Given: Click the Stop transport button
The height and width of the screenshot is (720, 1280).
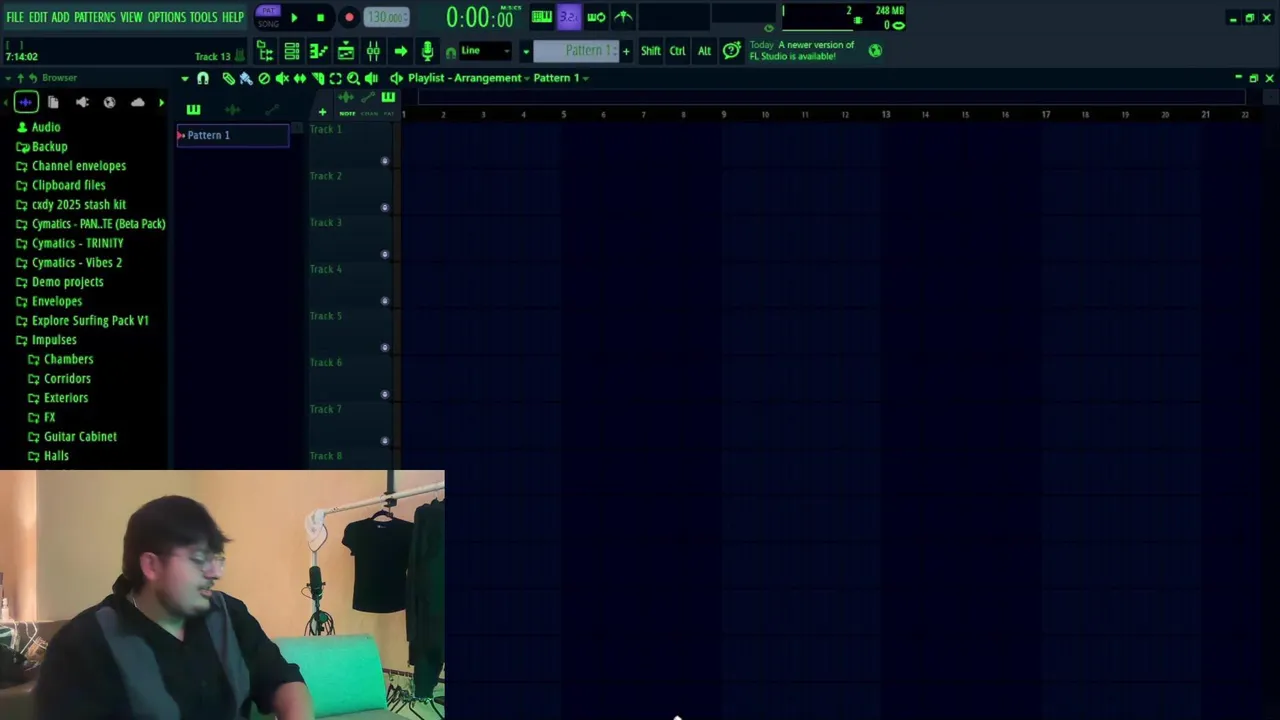Looking at the screenshot, I should click(320, 17).
